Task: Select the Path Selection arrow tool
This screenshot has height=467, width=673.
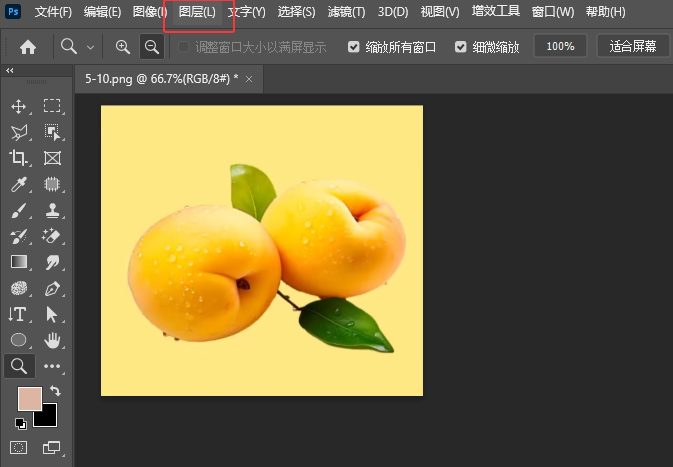Action: pyautogui.click(x=52, y=314)
